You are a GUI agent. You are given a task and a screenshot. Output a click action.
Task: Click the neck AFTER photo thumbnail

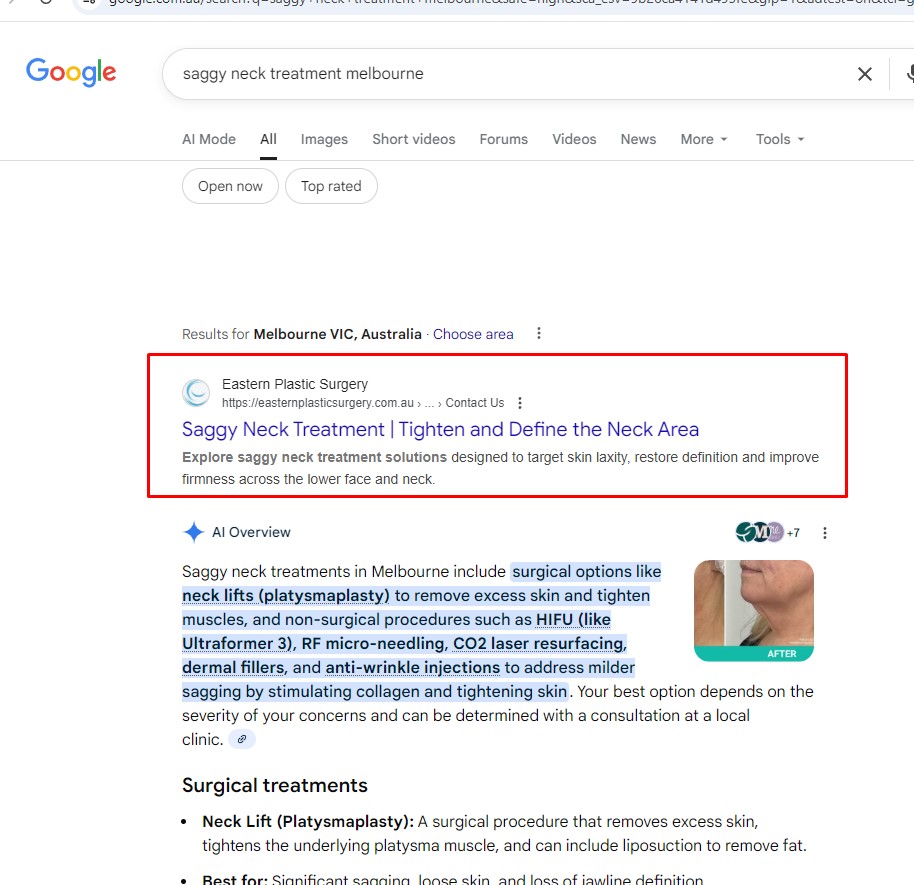754,610
